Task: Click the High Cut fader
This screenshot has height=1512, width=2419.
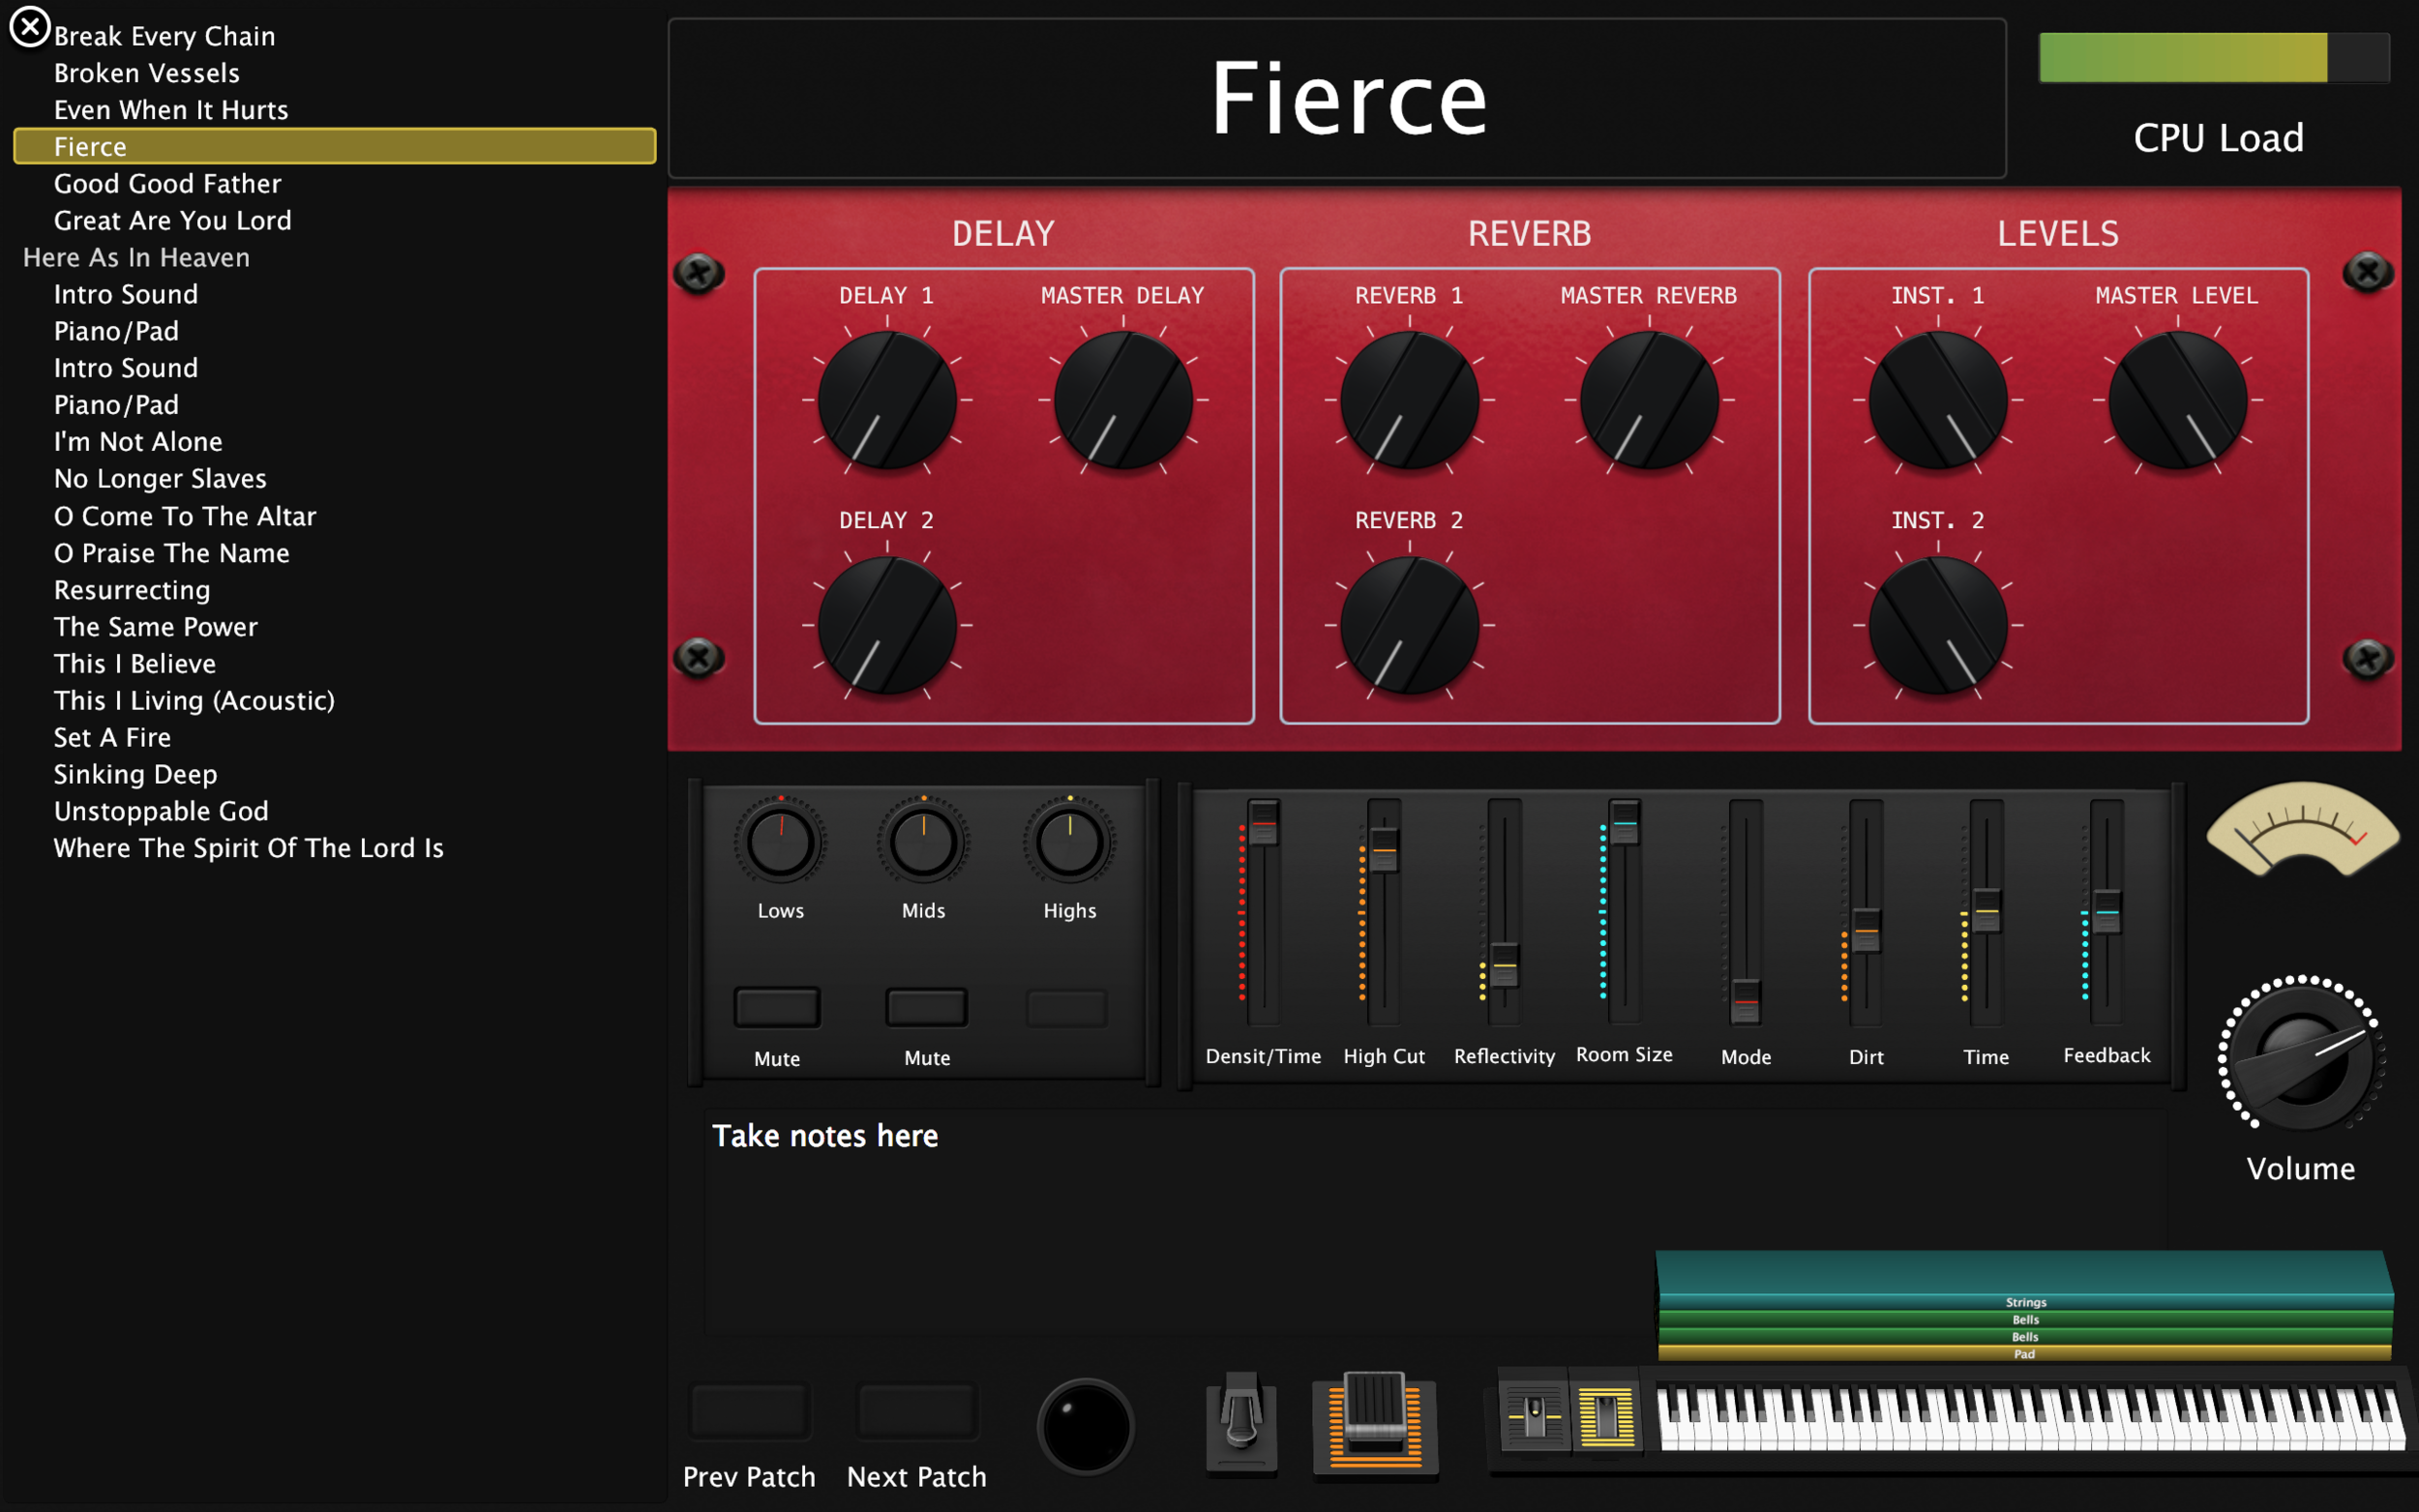Action: 1384,849
